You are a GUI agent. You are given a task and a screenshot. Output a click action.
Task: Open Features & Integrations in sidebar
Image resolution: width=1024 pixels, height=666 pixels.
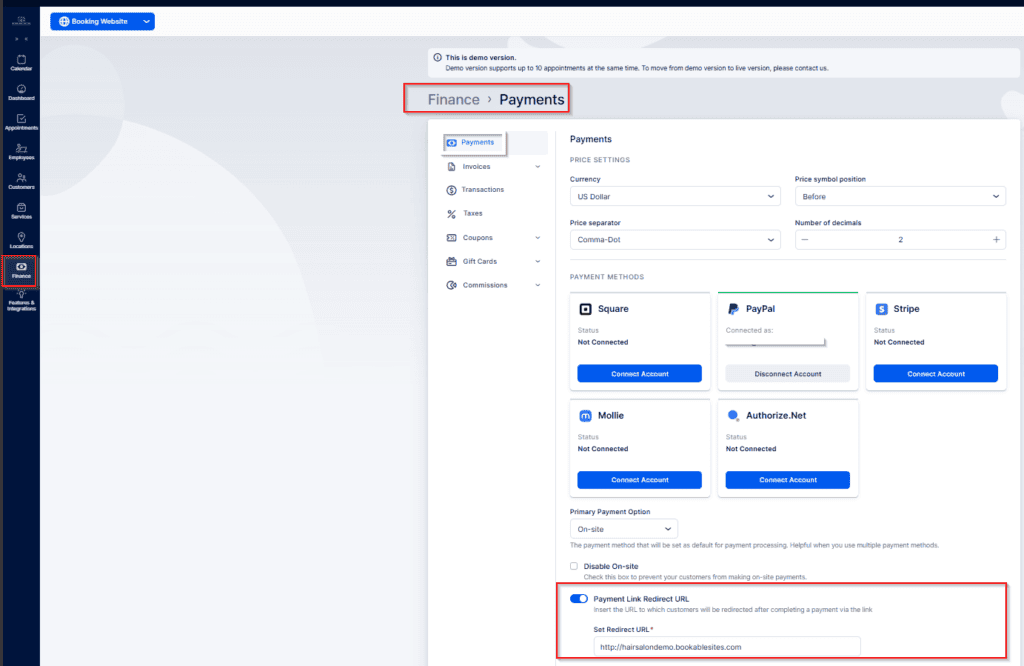21,300
